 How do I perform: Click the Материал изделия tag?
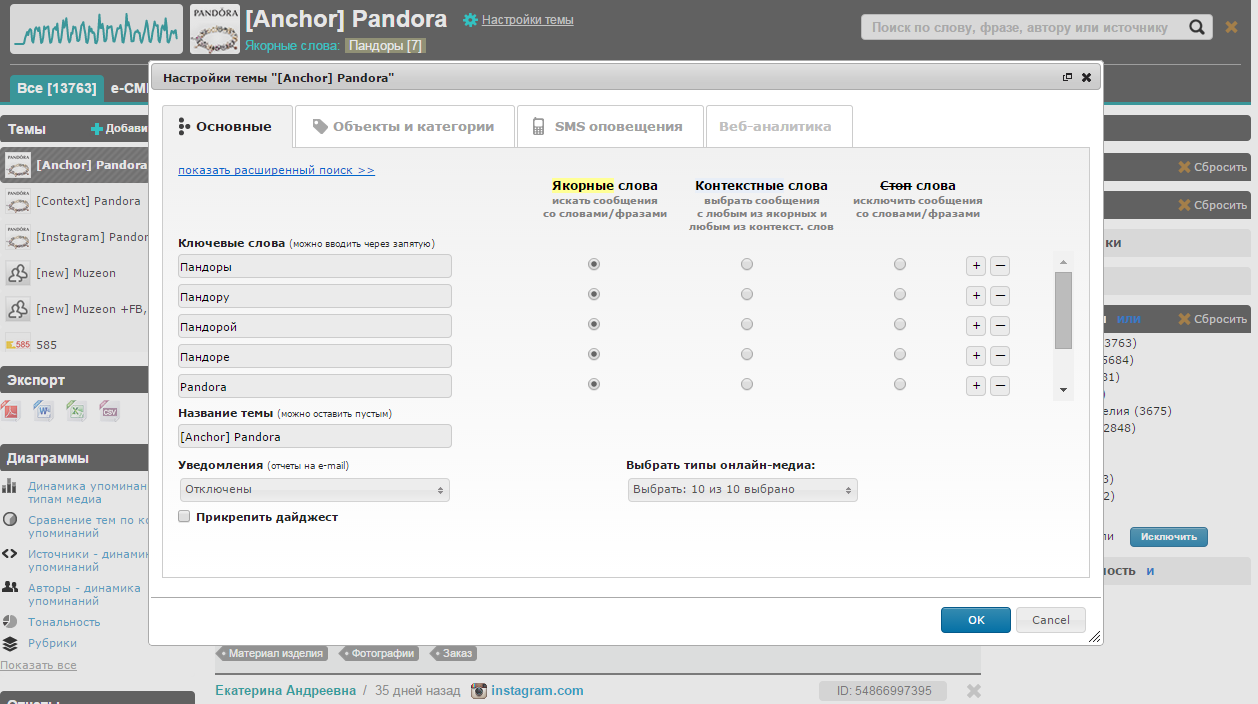[272, 653]
